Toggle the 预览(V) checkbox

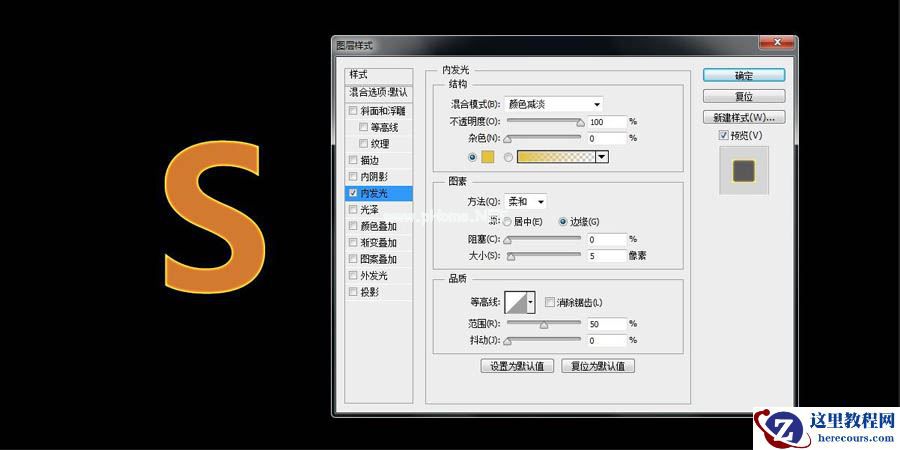[x=723, y=135]
